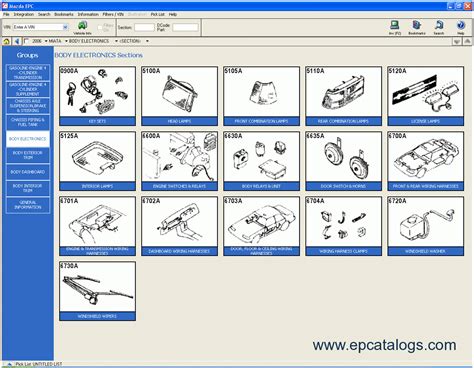
Task: Open the File menu
Action: pyautogui.click(x=6, y=14)
